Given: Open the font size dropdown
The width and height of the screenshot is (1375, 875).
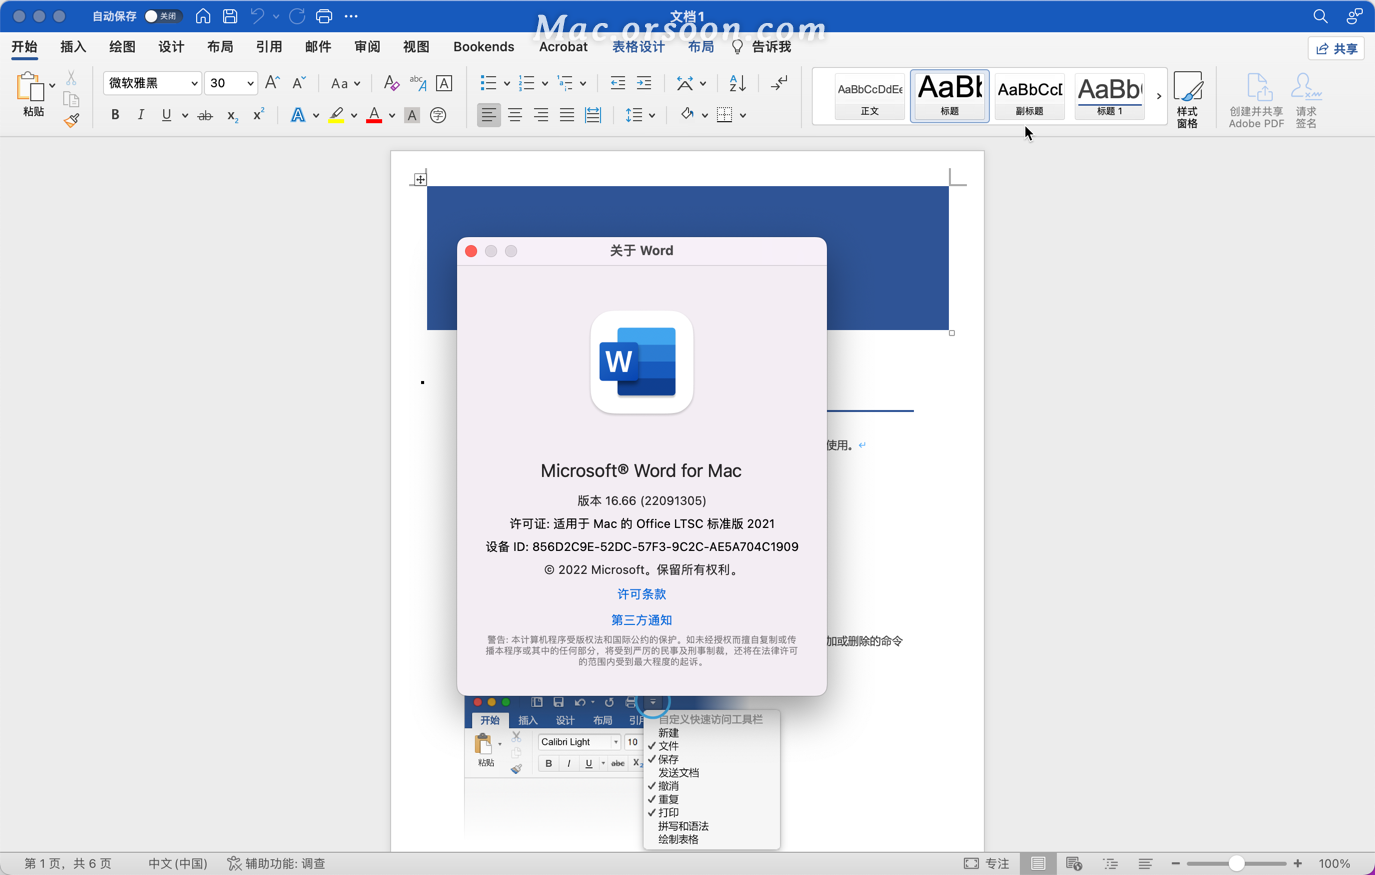Looking at the screenshot, I should tap(250, 83).
